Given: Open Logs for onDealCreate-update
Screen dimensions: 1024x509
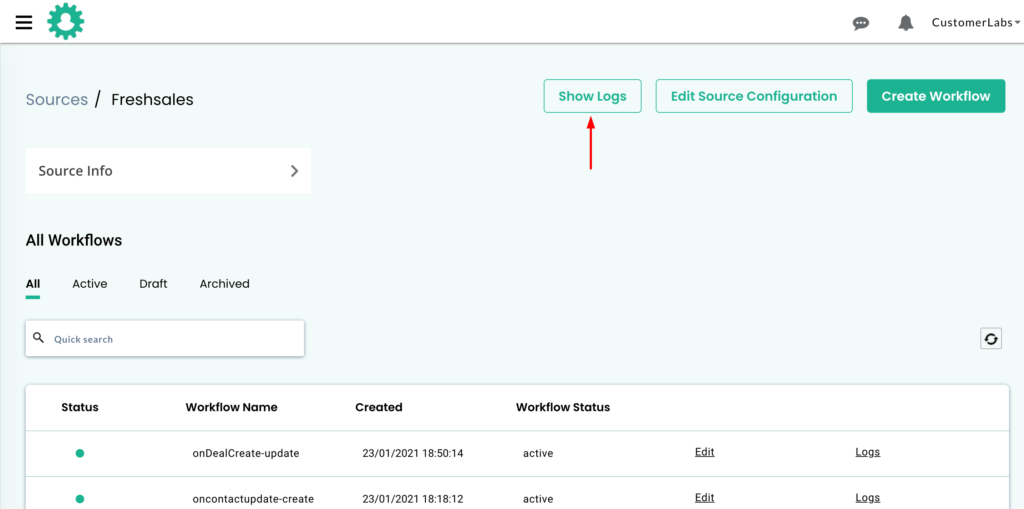Looking at the screenshot, I should 868,452.
